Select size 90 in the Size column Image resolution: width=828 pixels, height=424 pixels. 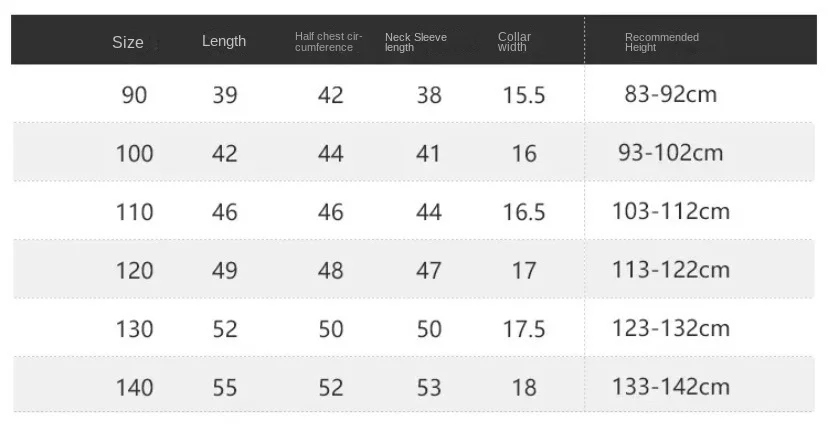(134, 95)
